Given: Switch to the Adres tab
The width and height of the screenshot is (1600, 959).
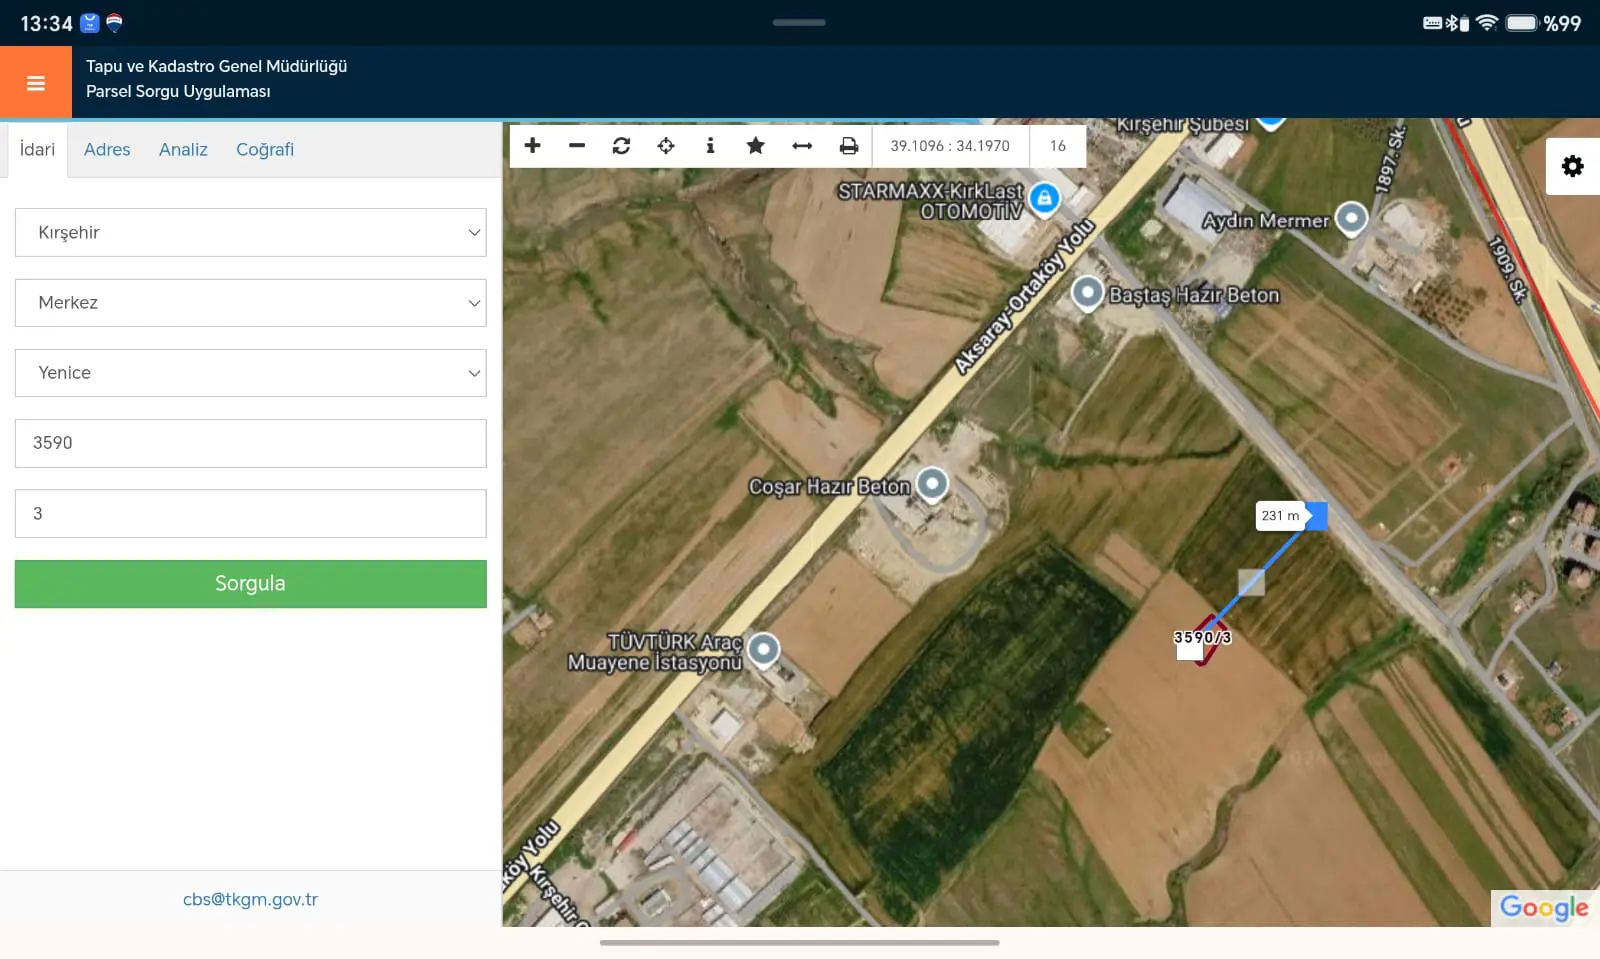Looking at the screenshot, I should point(107,150).
